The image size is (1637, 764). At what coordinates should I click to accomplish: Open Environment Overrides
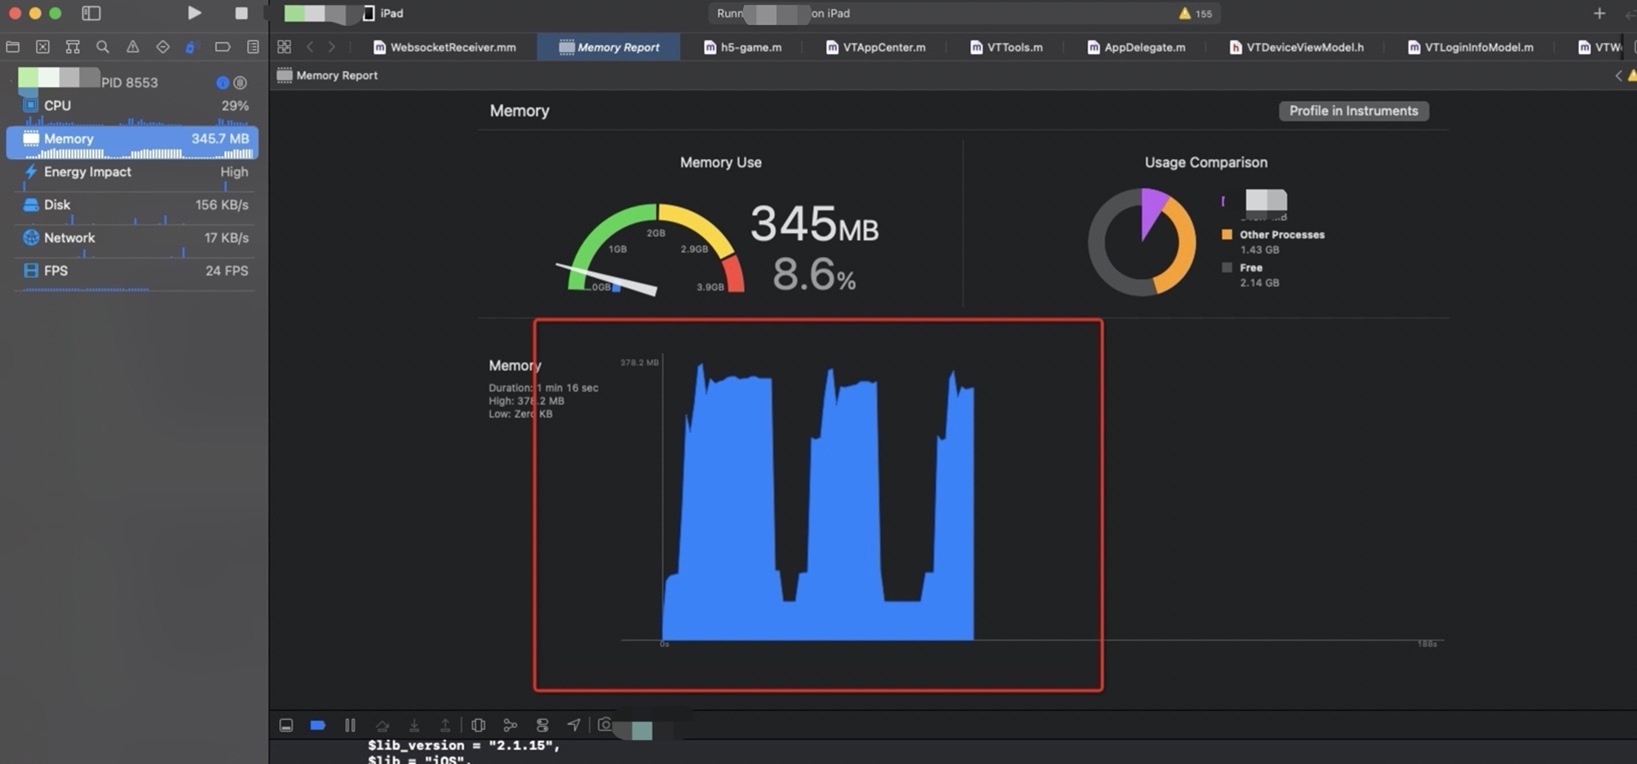[x=542, y=725]
